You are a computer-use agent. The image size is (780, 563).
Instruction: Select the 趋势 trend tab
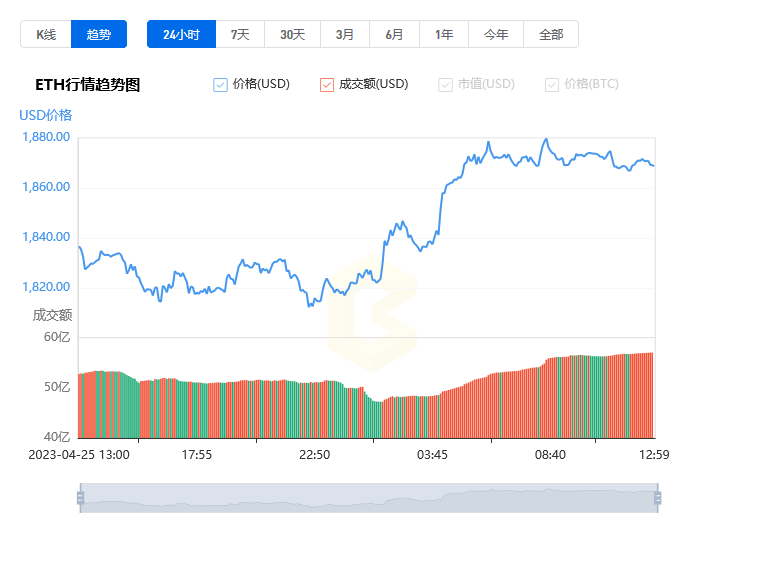pos(99,34)
